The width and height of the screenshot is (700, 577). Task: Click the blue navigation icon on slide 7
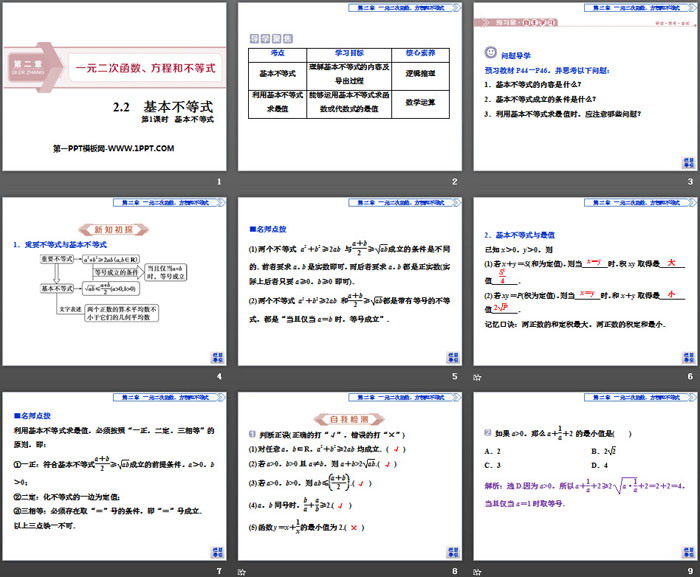(x=219, y=549)
